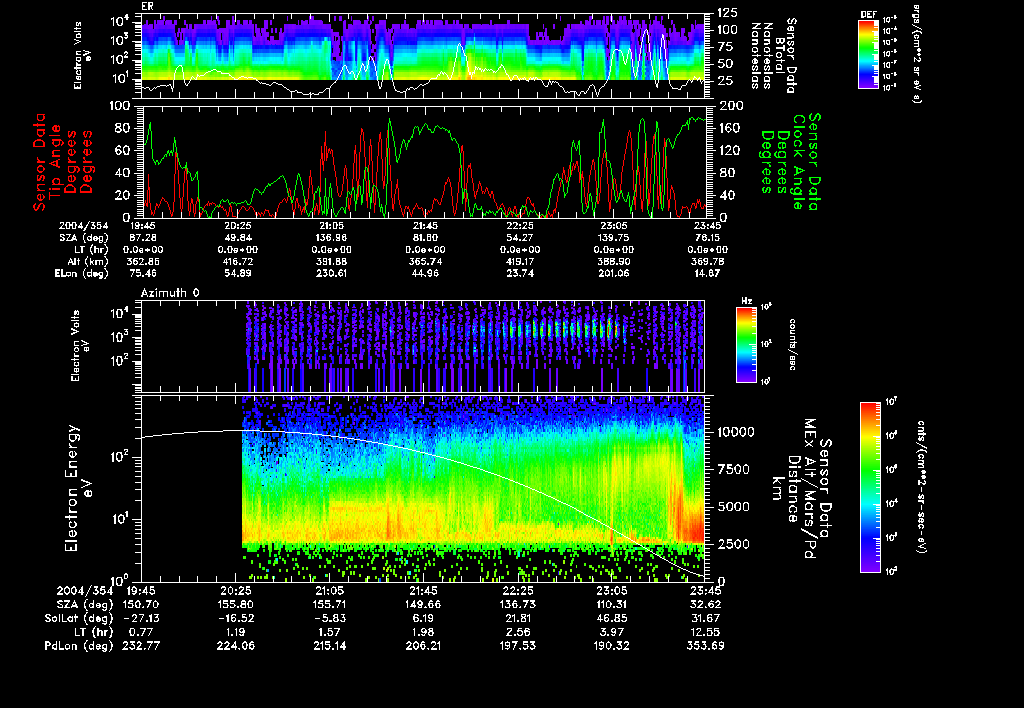Click the PdLon value '215.14'
Viewport: 1024px width, 708px height.
click(329, 646)
